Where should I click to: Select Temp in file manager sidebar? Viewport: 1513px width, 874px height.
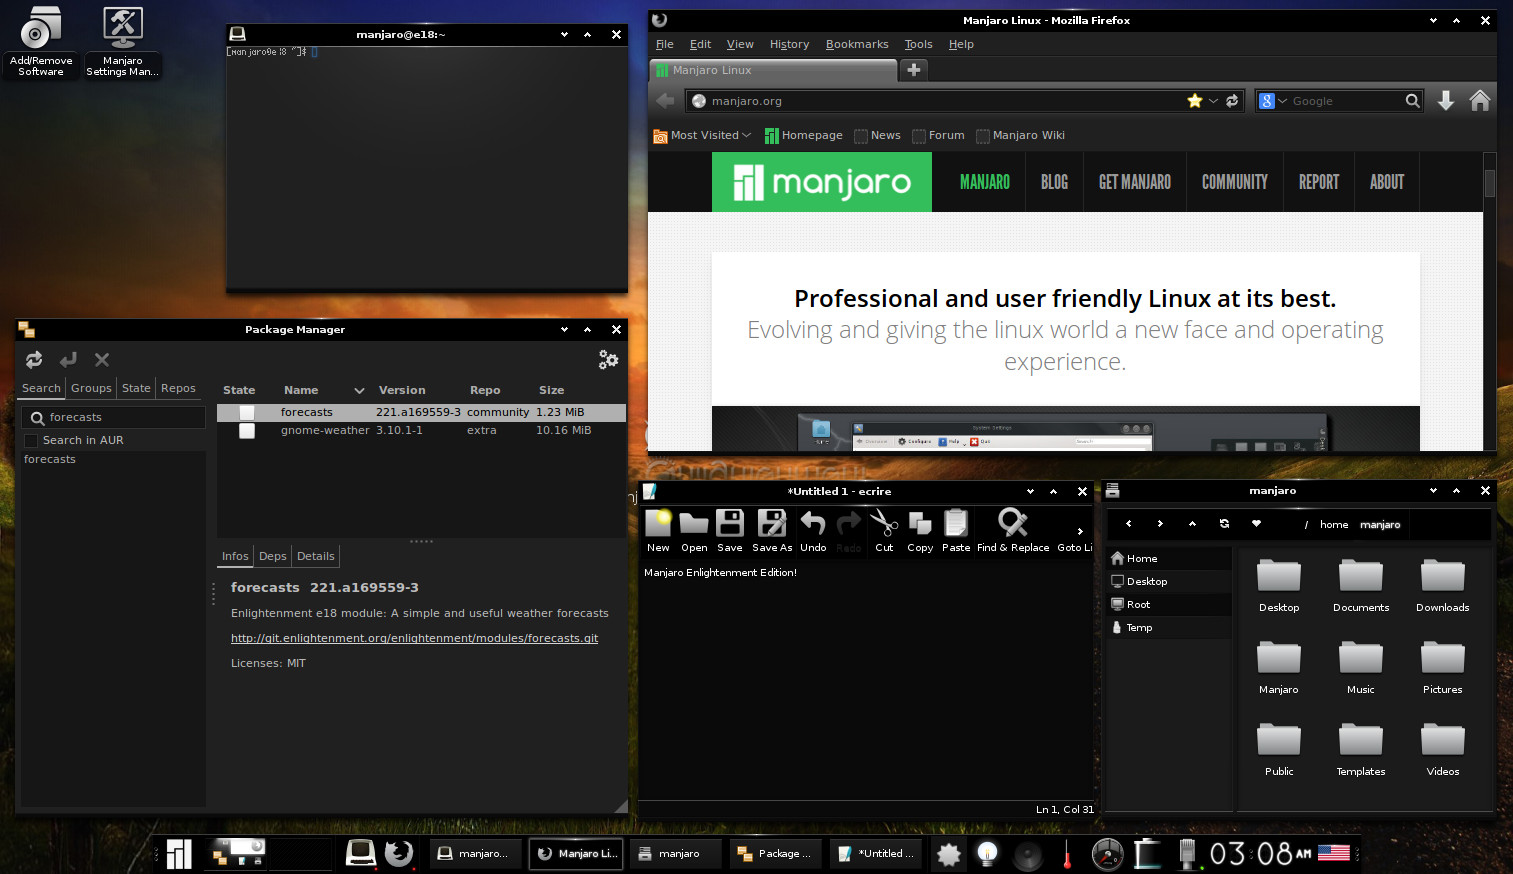[x=1169, y=627]
